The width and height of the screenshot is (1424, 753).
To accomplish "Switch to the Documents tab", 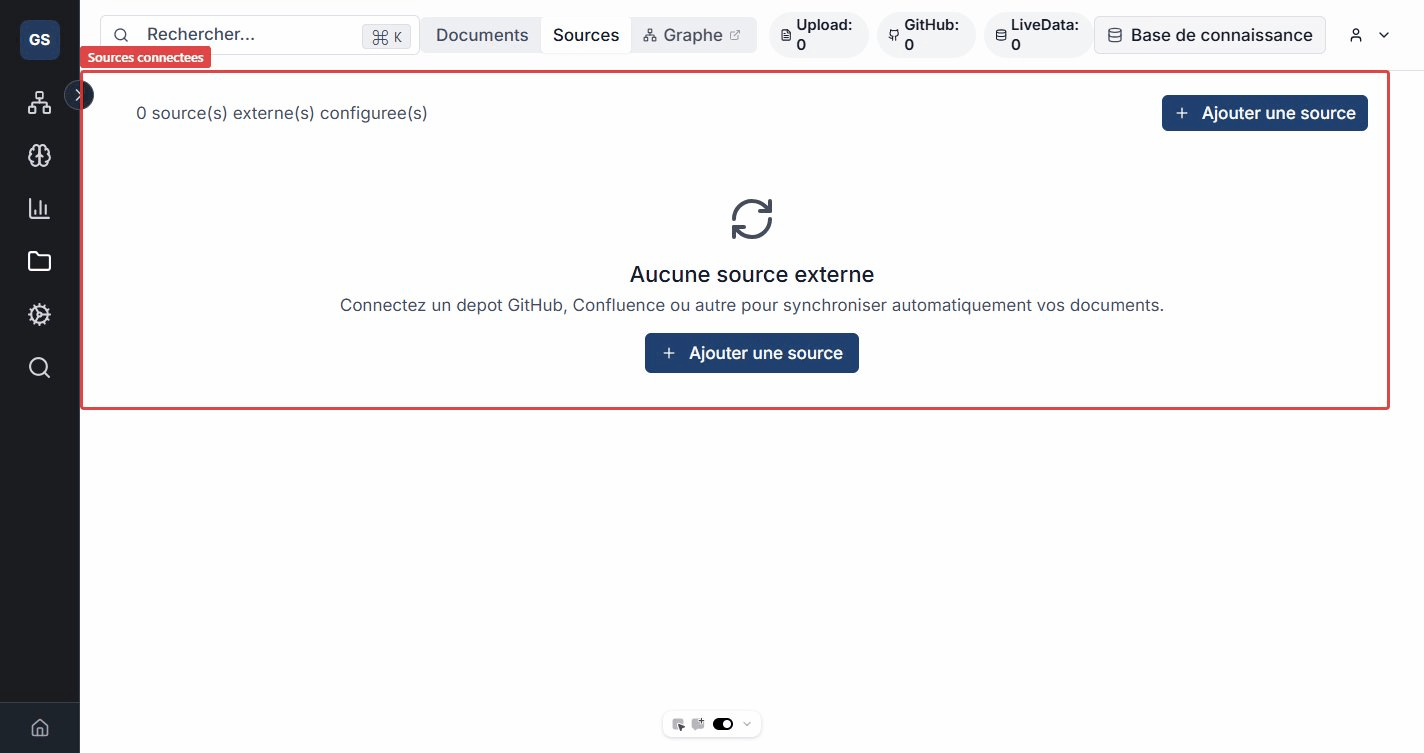I will tap(481, 35).
